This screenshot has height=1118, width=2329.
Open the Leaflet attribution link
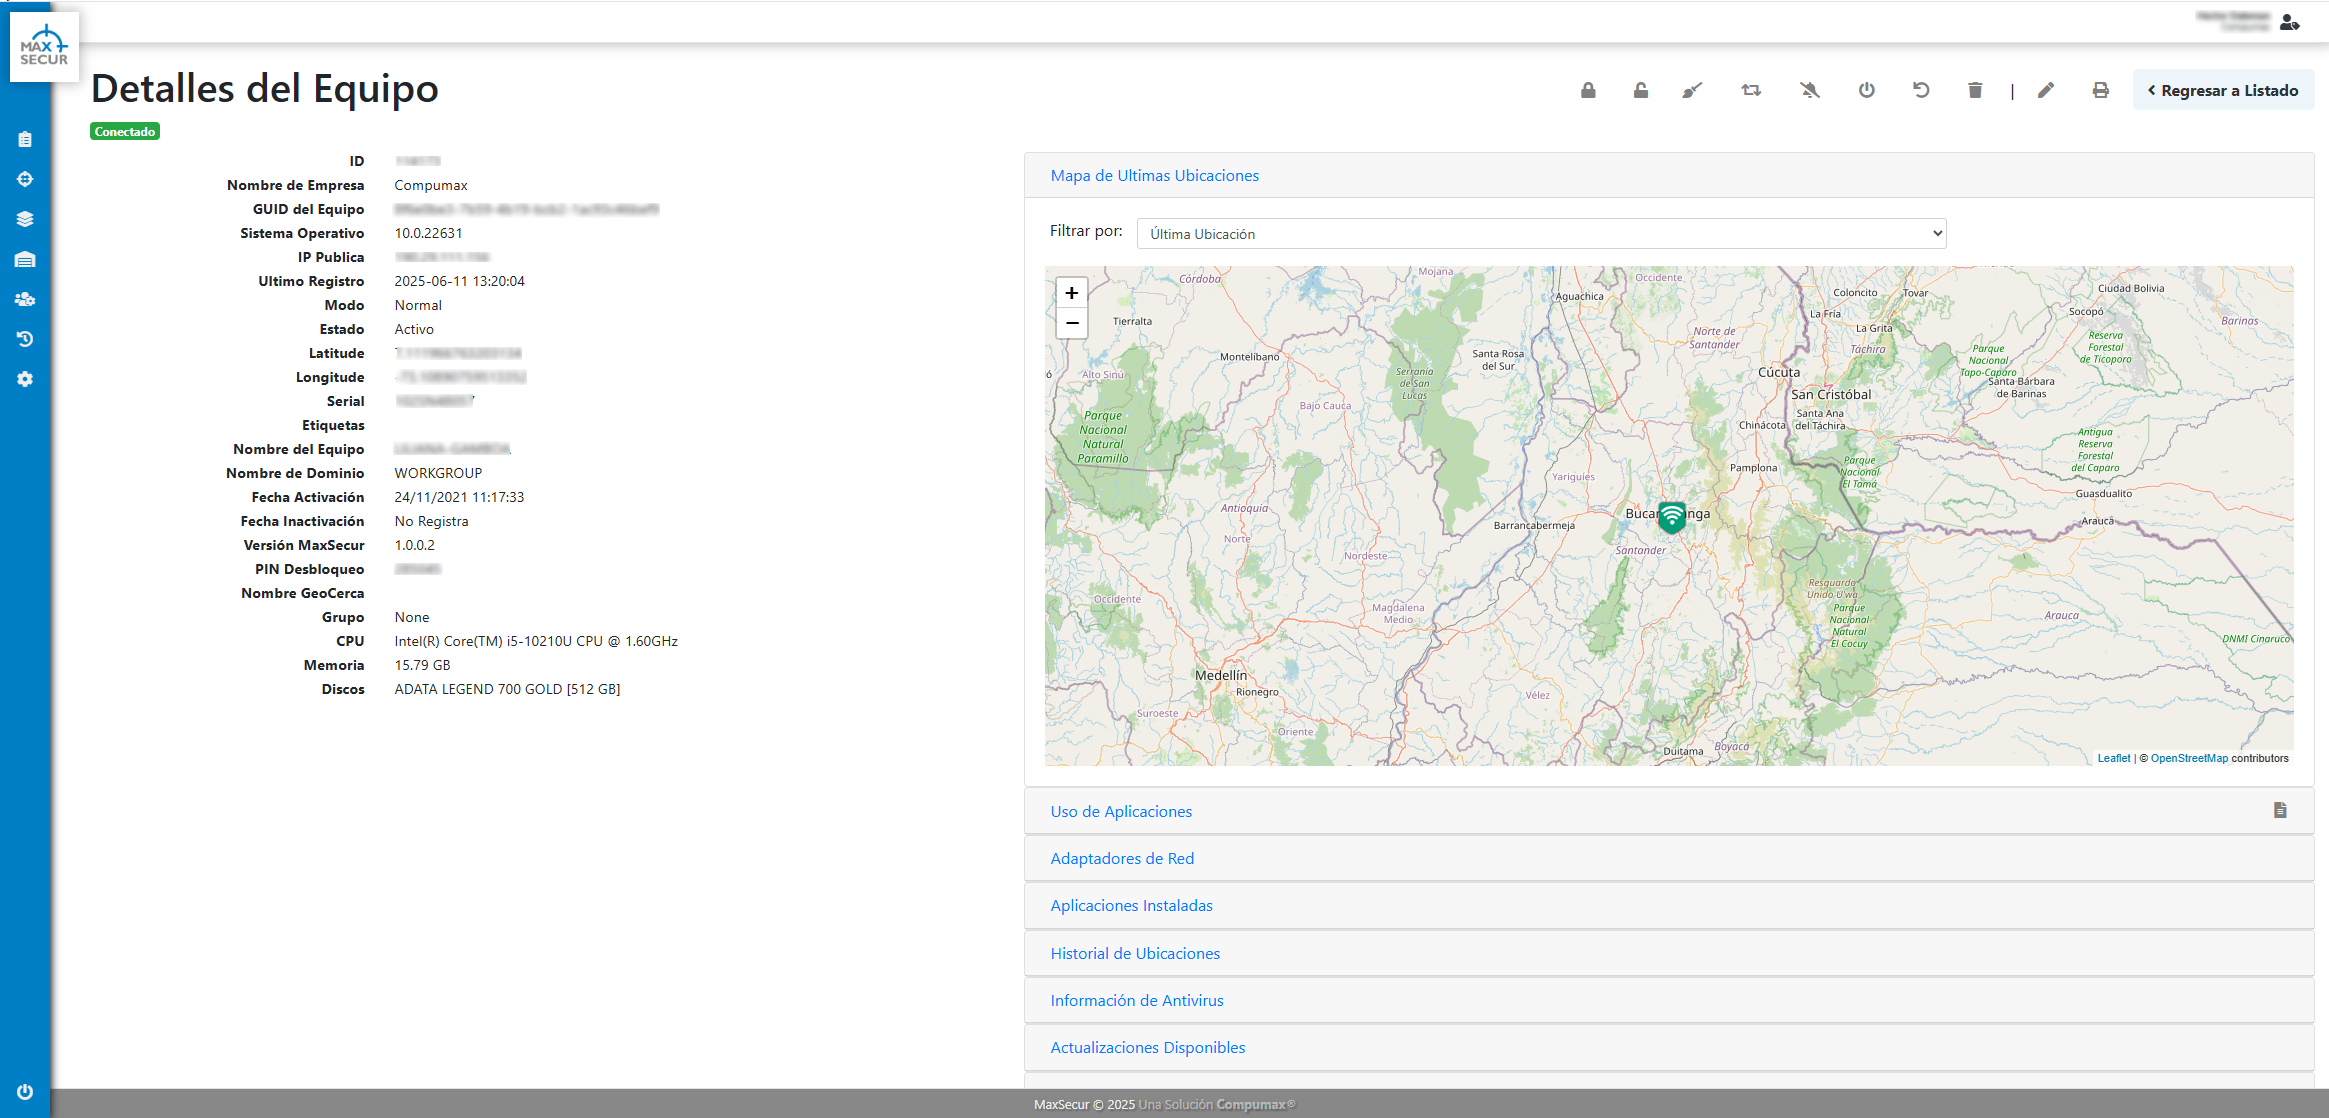[2114, 758]
